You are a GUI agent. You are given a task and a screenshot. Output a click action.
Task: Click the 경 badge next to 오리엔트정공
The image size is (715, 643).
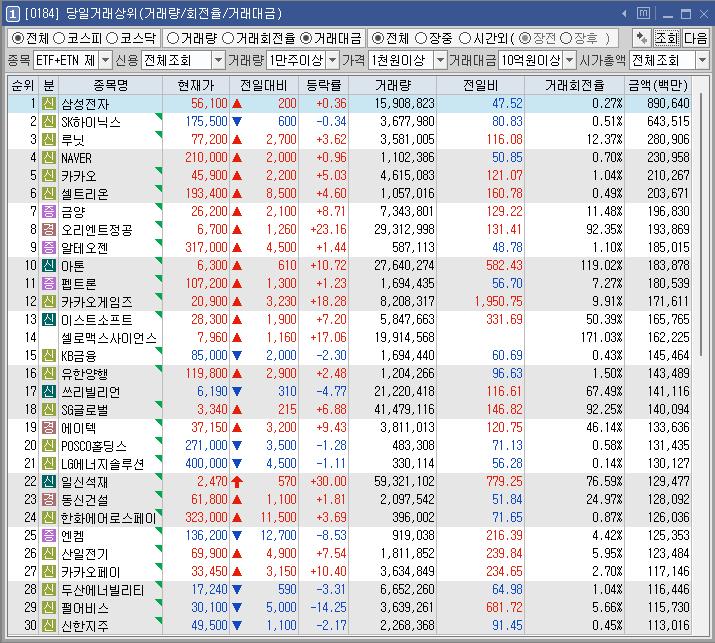49,229
